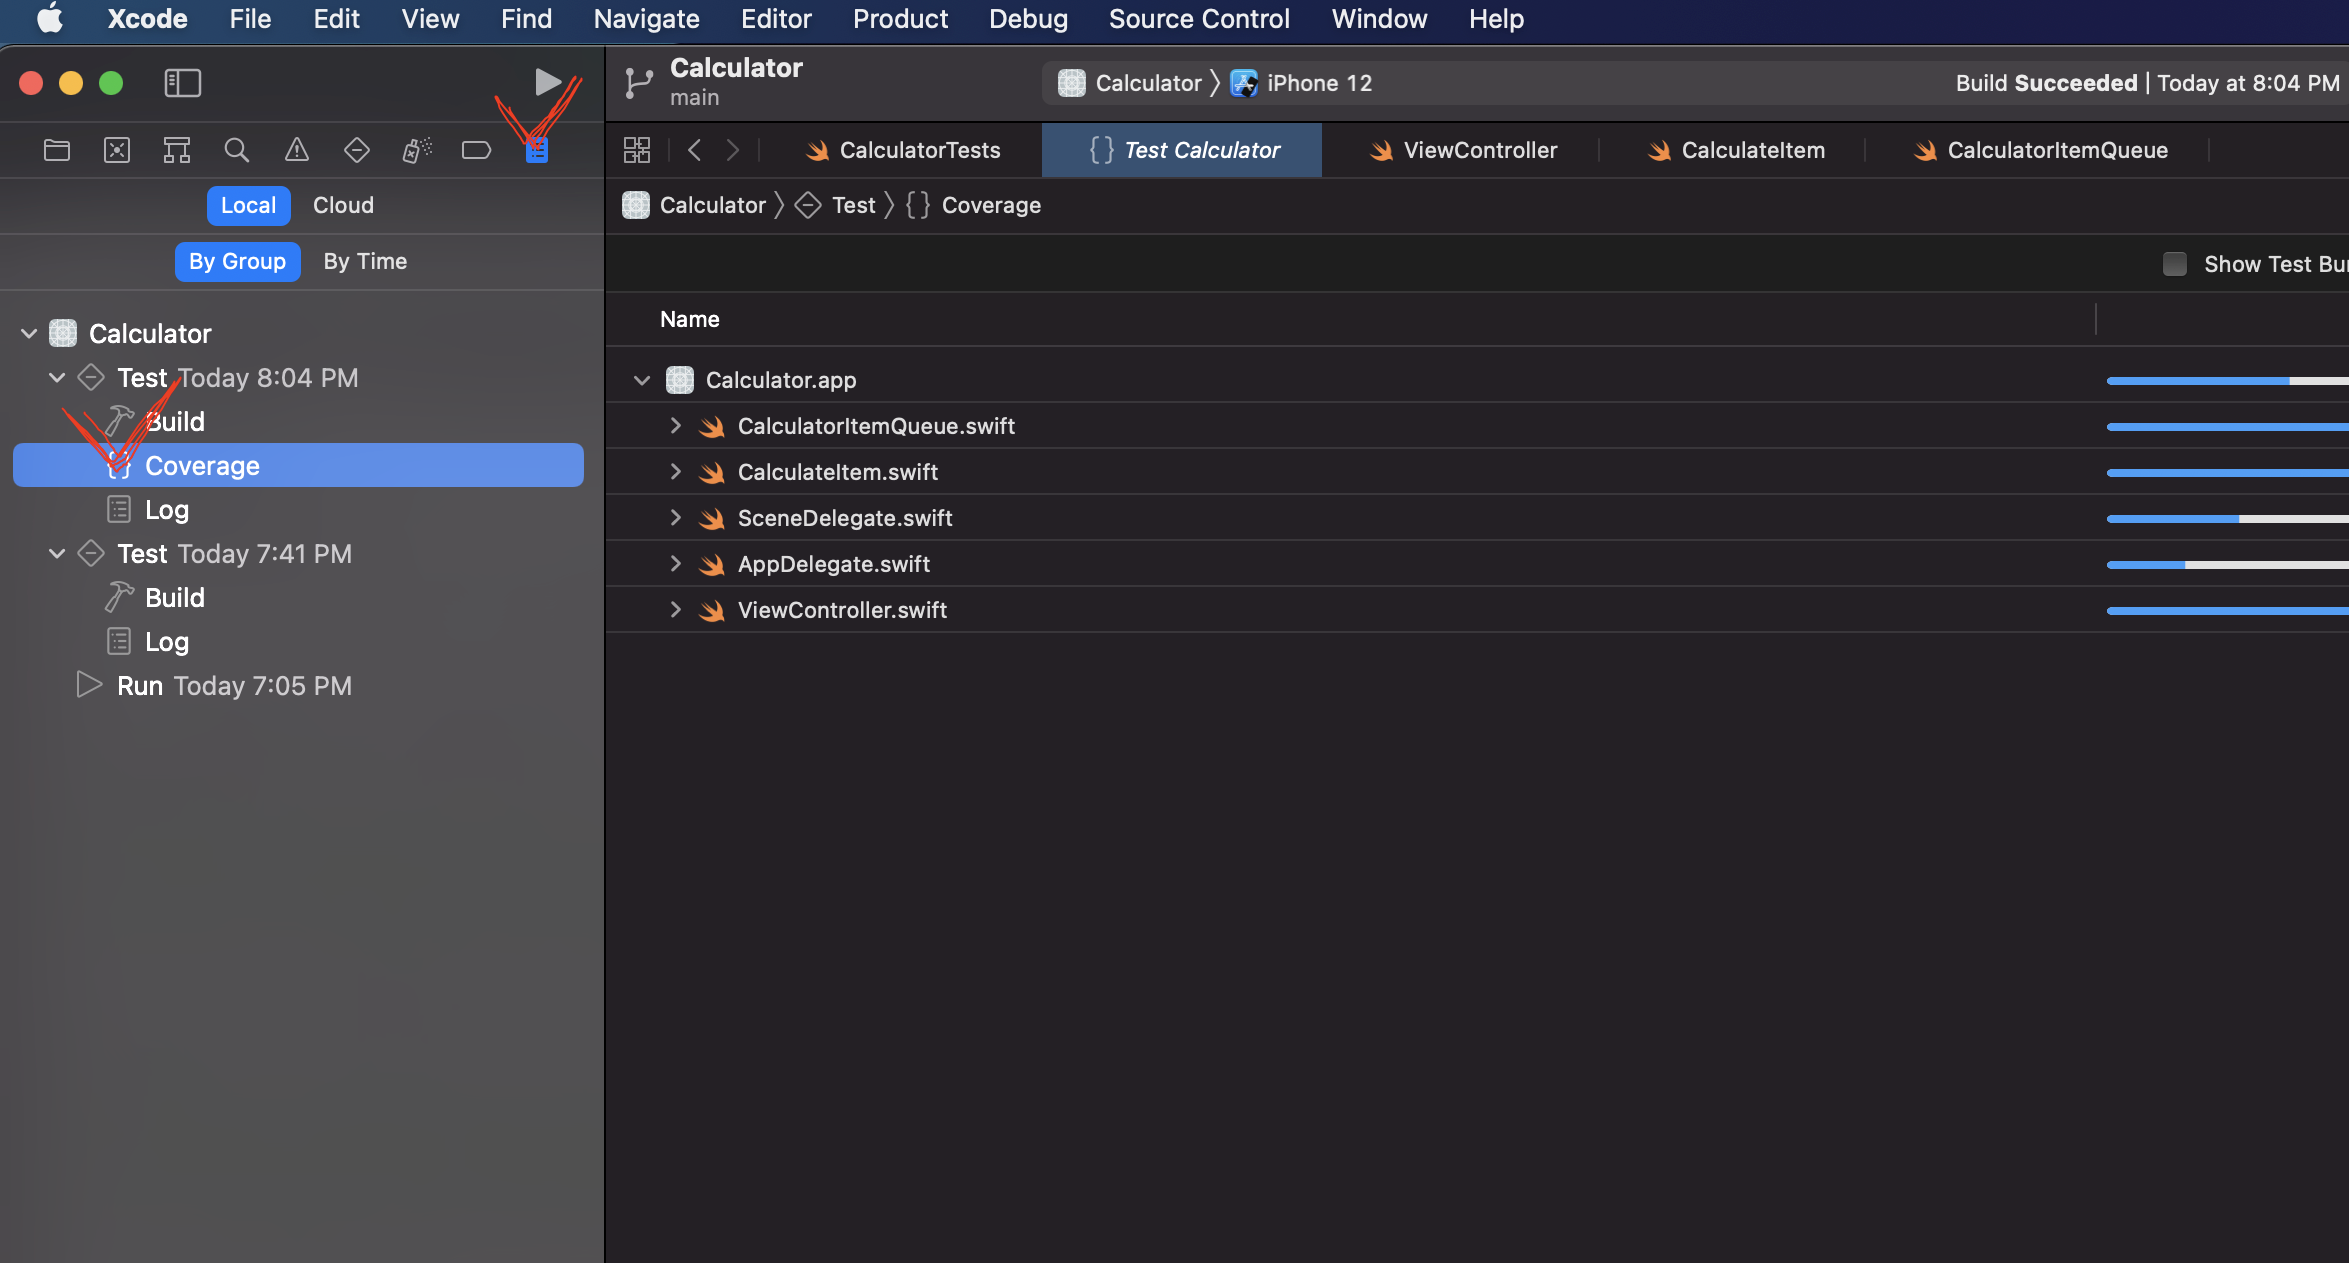Open the Debug navigator spray icon
The width and height of the screenshot is (2349, 1263).
417,150
